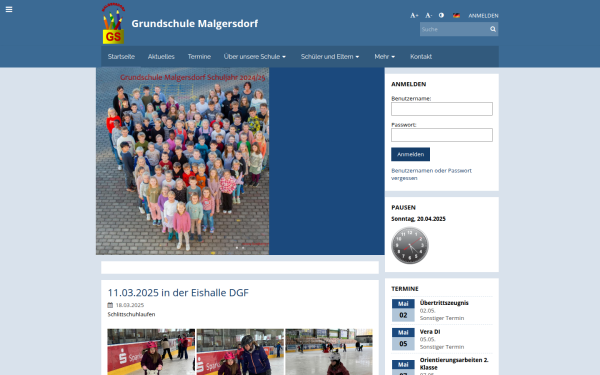The width and height of the screenshot is (600, 375).
Task: Select first slideshow indicator dot
Action: tap(237, 248)
